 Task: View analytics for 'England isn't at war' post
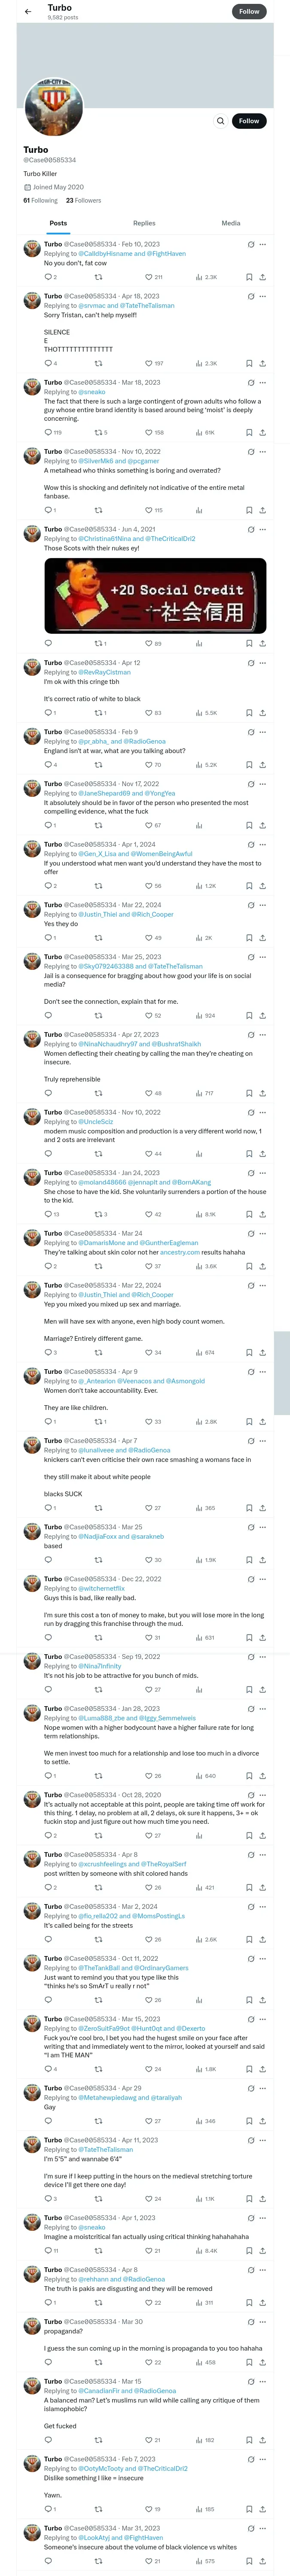pos(199,765)
